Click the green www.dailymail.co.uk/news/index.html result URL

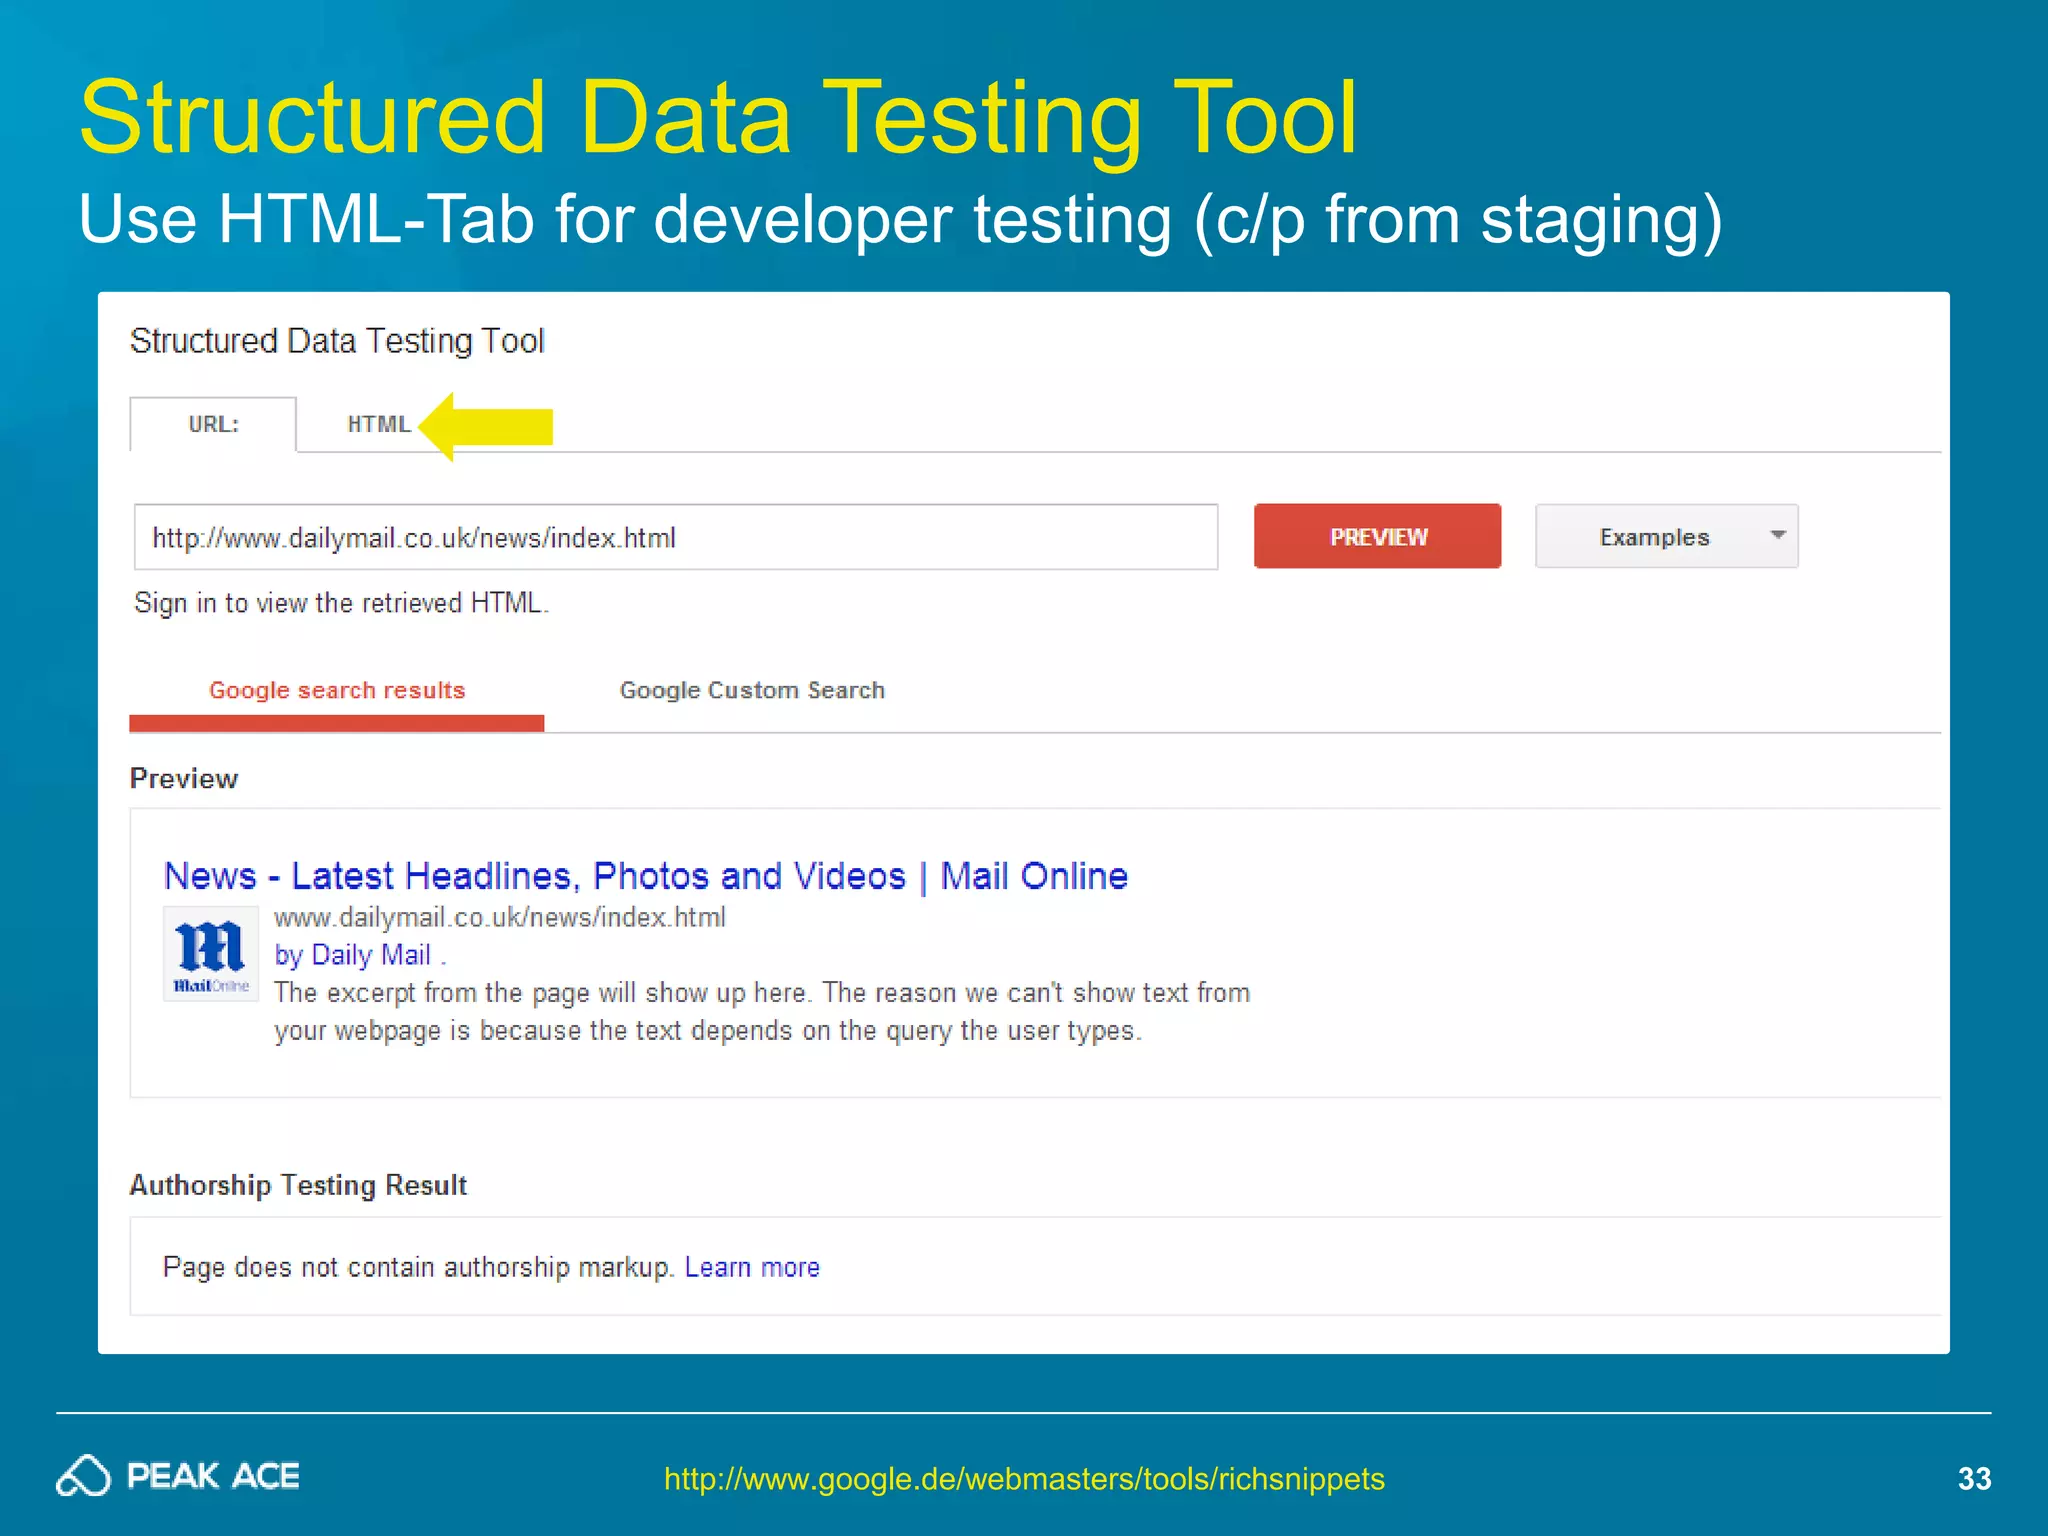[x=500, y=917]
